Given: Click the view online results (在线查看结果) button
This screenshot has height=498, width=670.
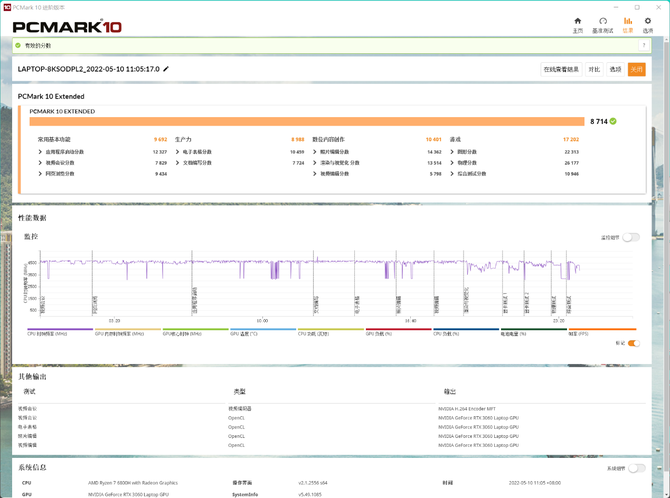Looking at the screenshot, I should [561, 69].
